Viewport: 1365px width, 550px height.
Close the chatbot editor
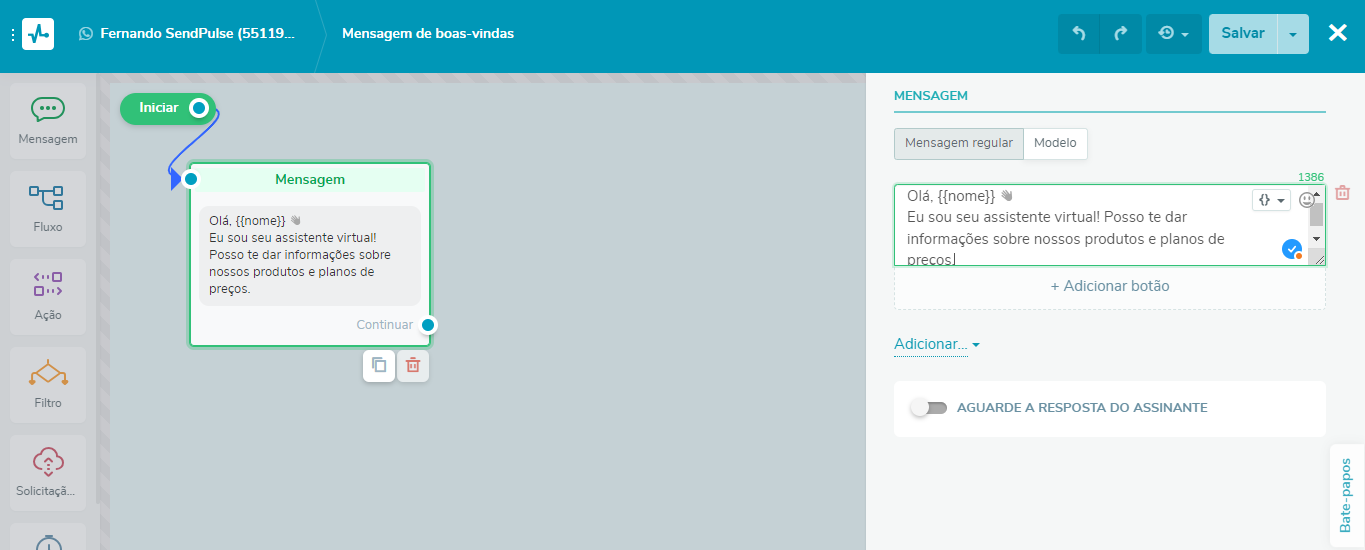click(1338, 33)
